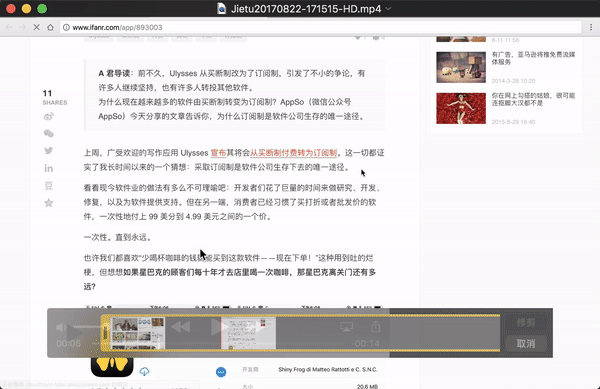
Task: Open the browser home page
Action: 50,27
